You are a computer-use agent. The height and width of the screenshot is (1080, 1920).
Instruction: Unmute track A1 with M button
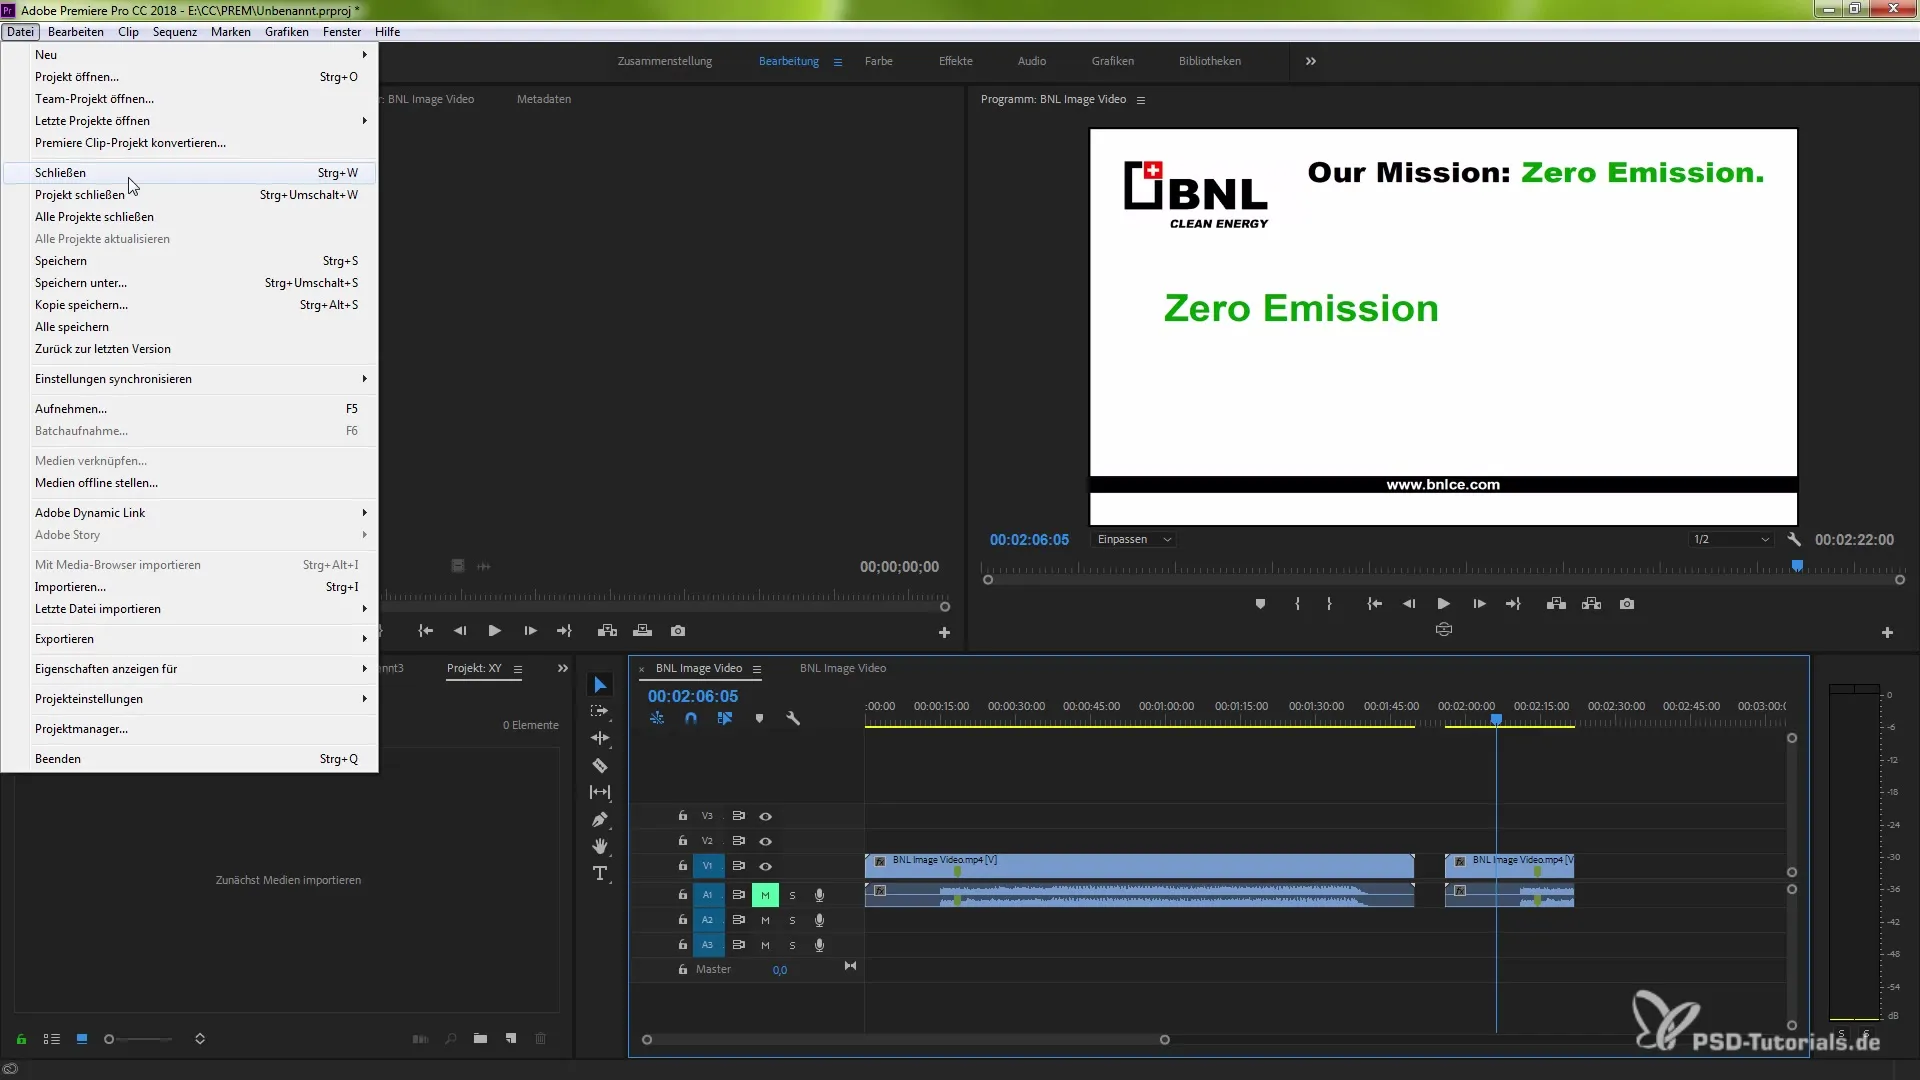click(x=765, y=895)
